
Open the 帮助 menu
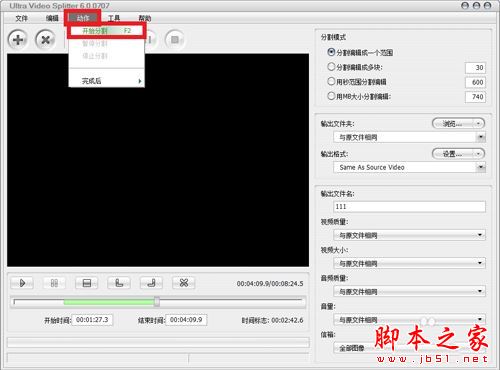coord(145,18)
